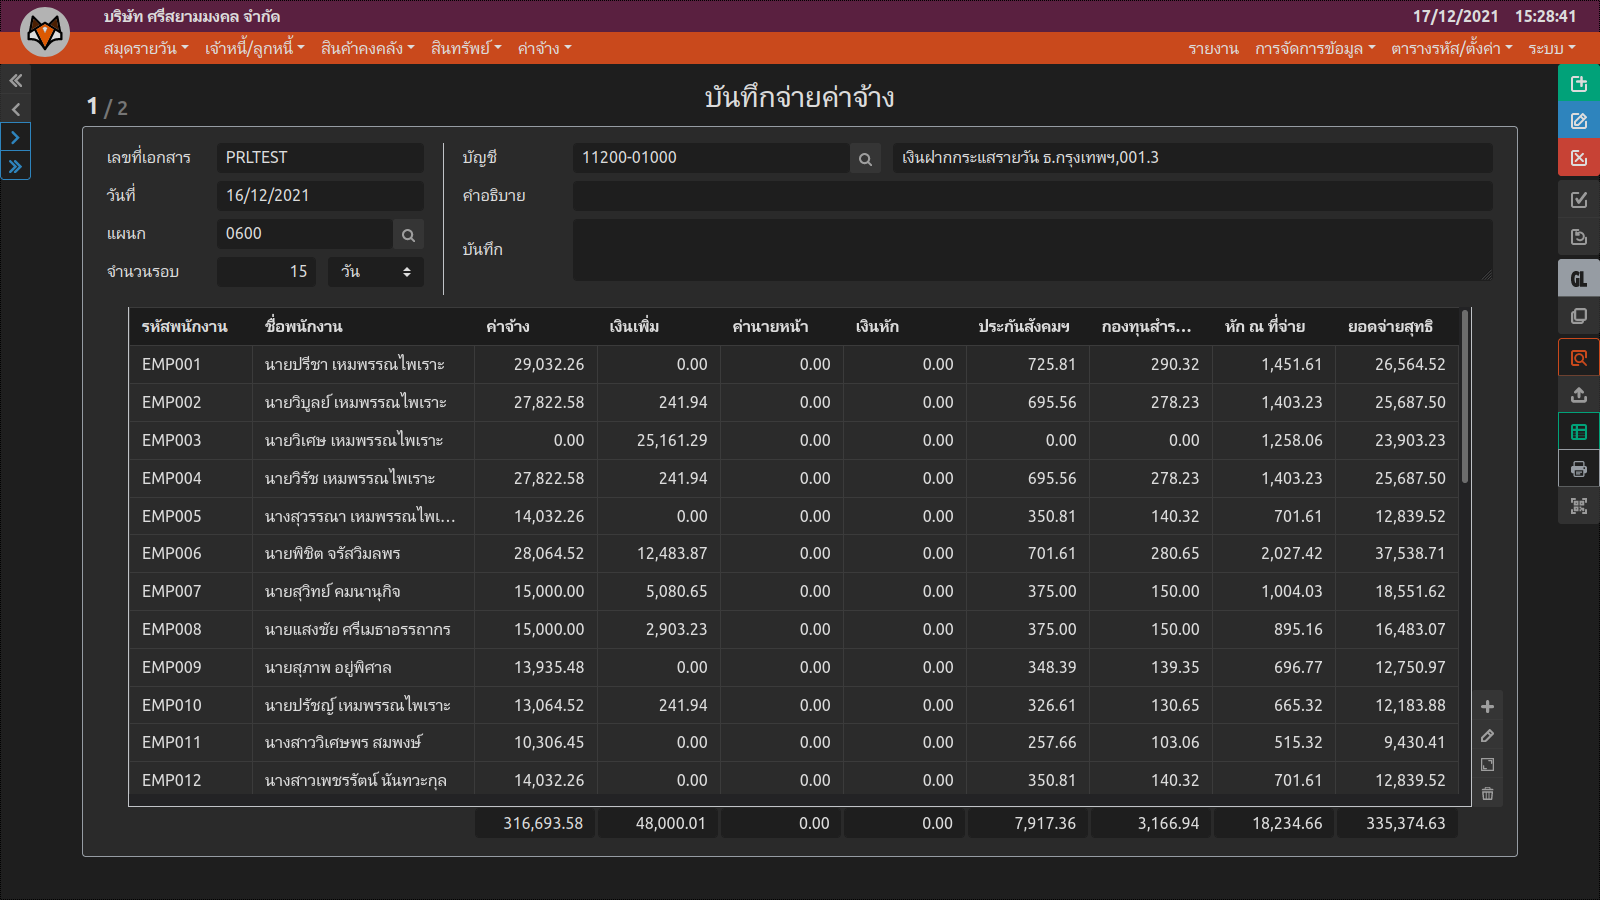Screen dimensions: 1600x900
Task: Click search icon beside account 11200-01000
Action: pos(865,158)
